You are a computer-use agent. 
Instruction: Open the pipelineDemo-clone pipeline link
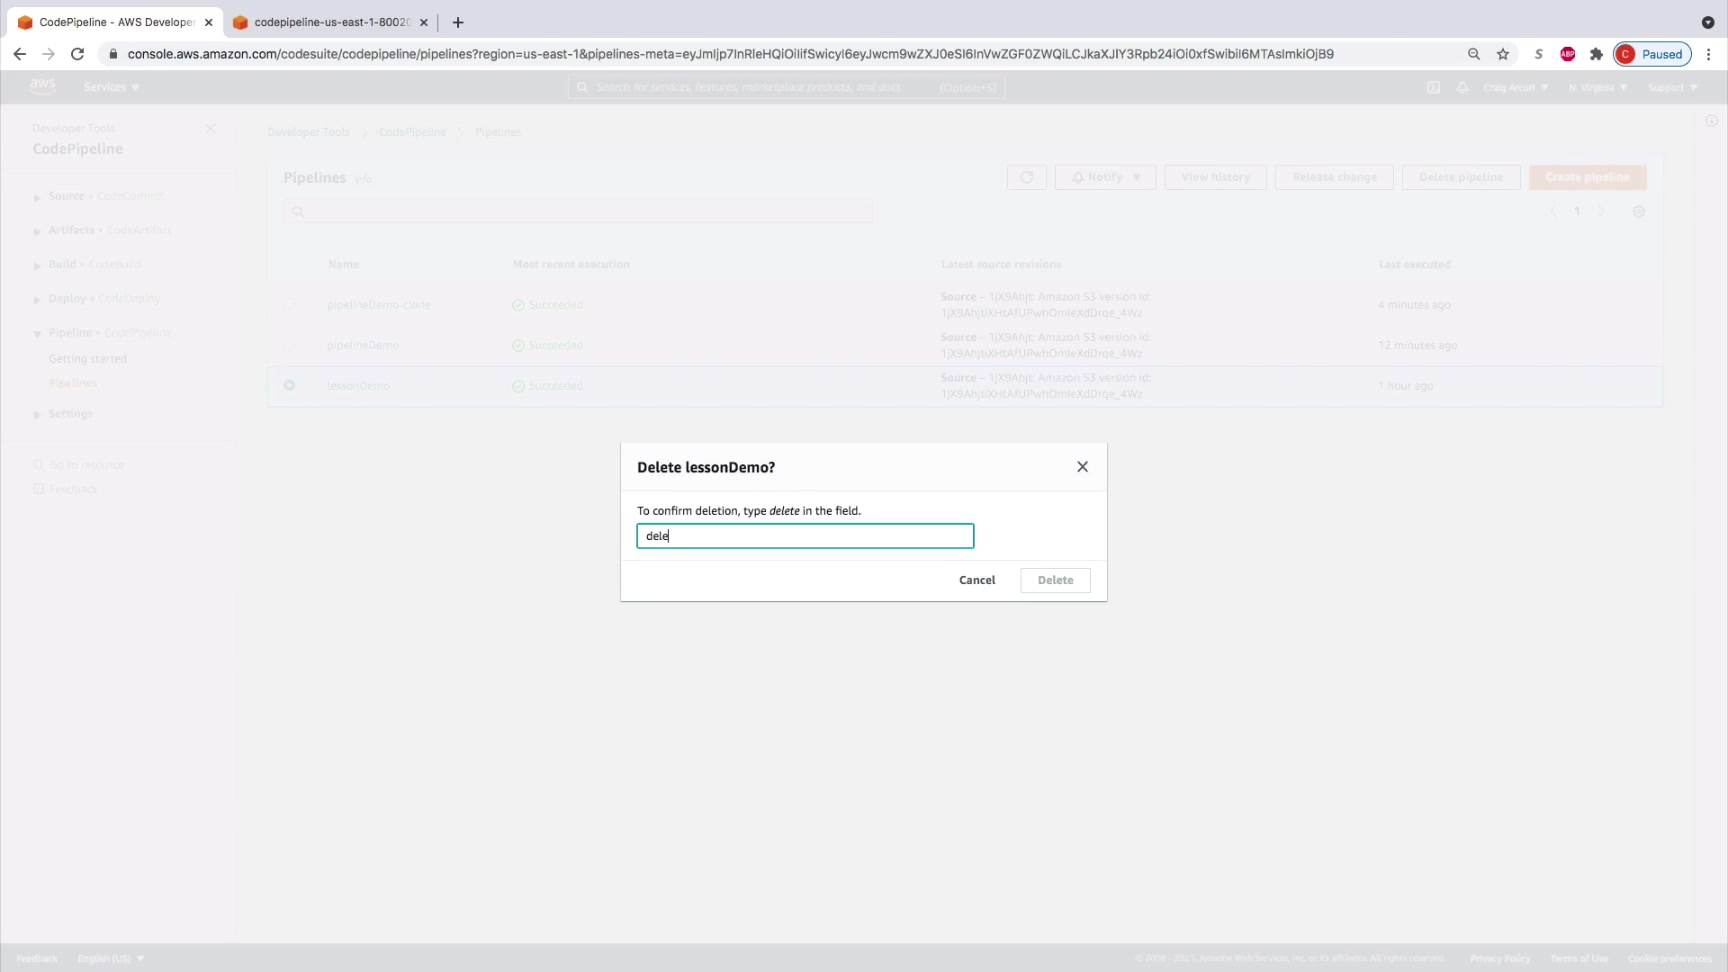point(379,305)
